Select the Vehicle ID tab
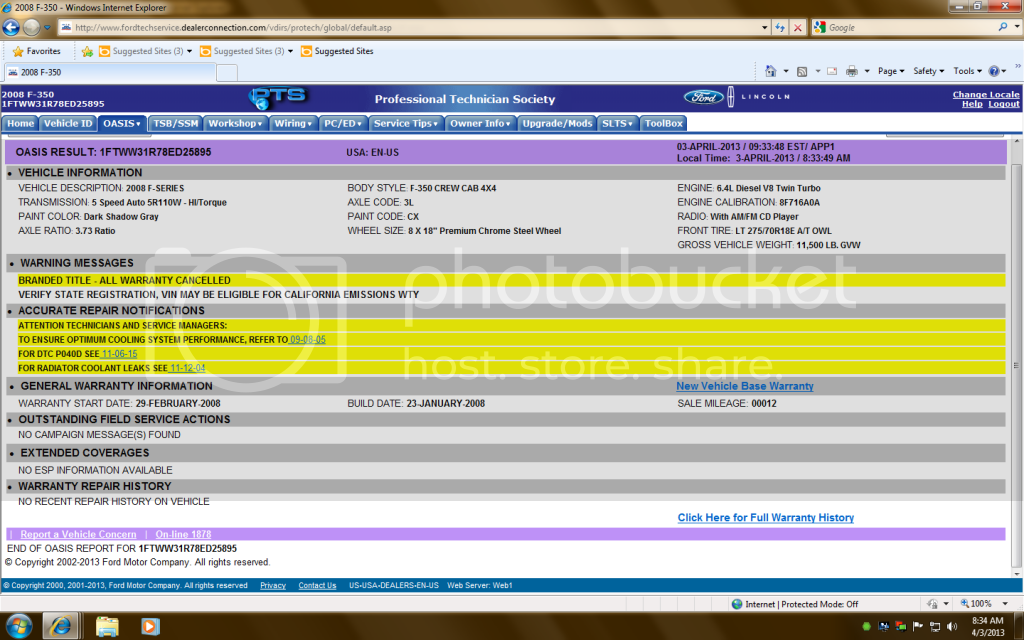The image size is (1024, 640). pyautogui.click(x=68, y=123)
